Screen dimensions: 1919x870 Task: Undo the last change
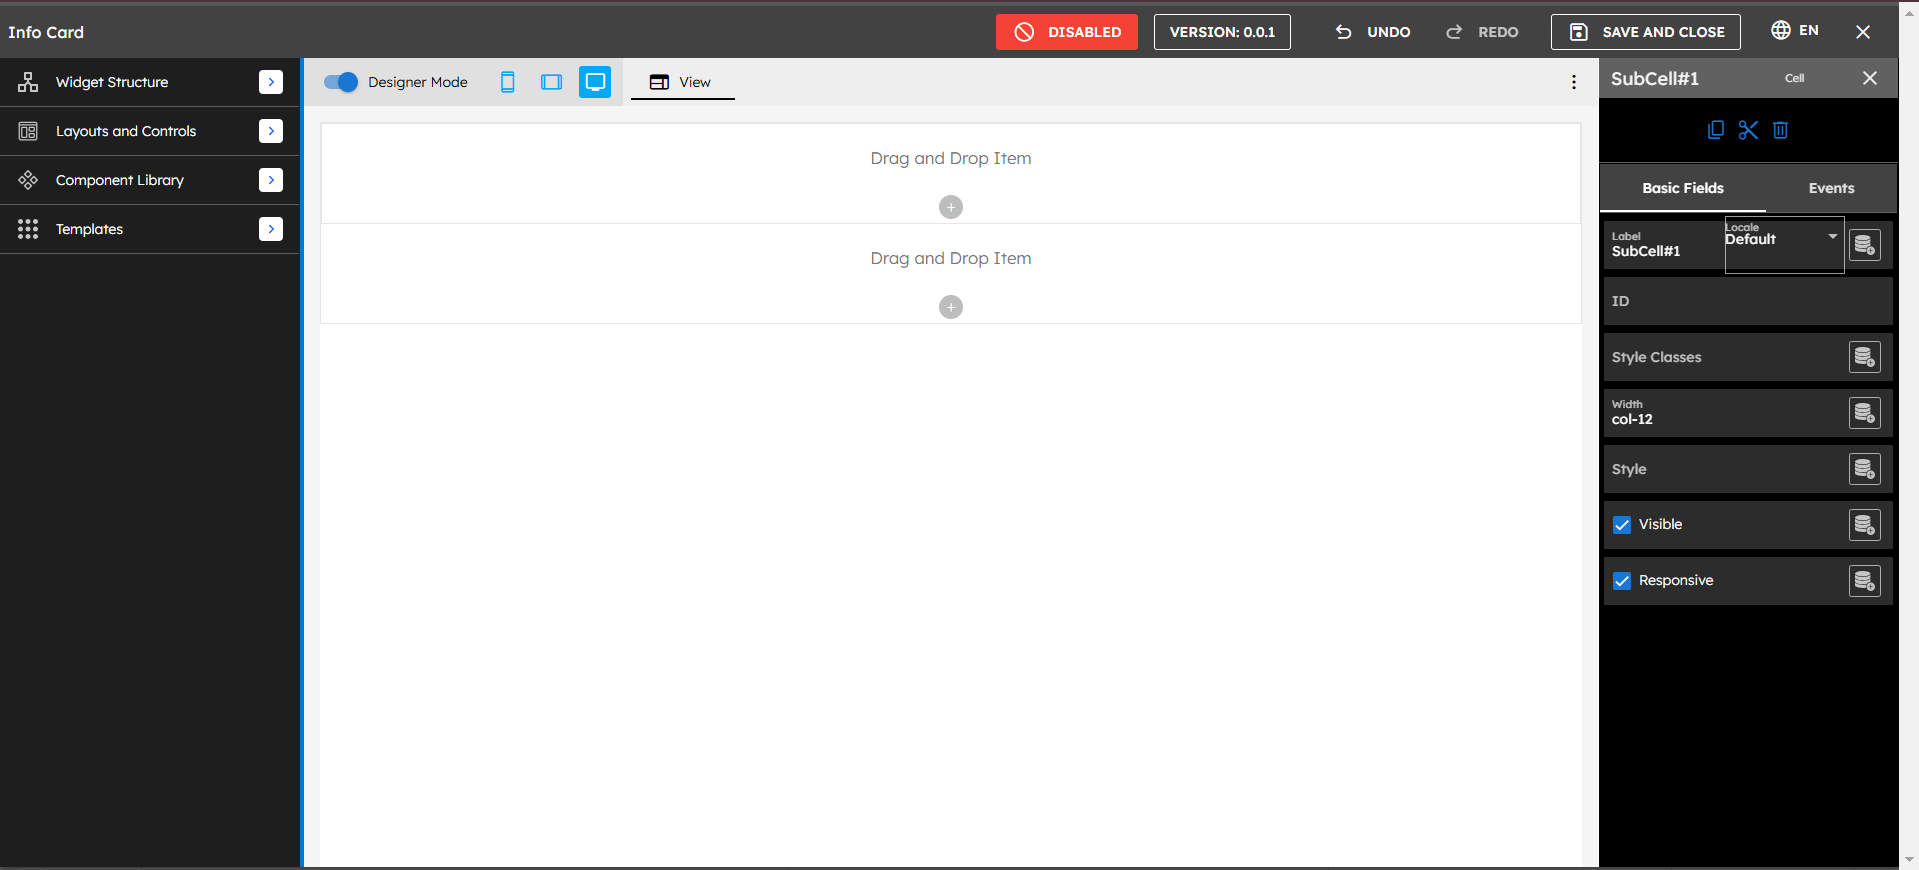[x=1373, y=32]
